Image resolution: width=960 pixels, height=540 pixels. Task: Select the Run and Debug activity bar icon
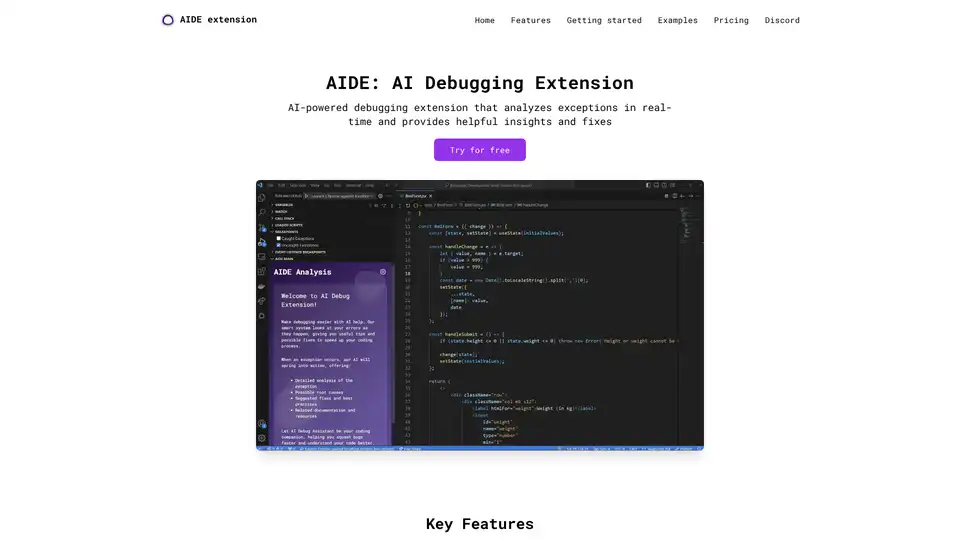262,241
